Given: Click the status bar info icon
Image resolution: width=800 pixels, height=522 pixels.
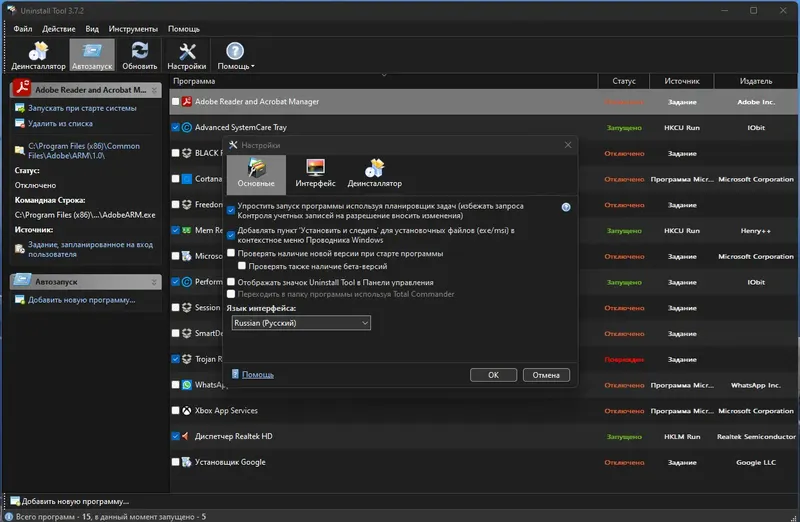Looking at the screenshot, I should point(9,516).
